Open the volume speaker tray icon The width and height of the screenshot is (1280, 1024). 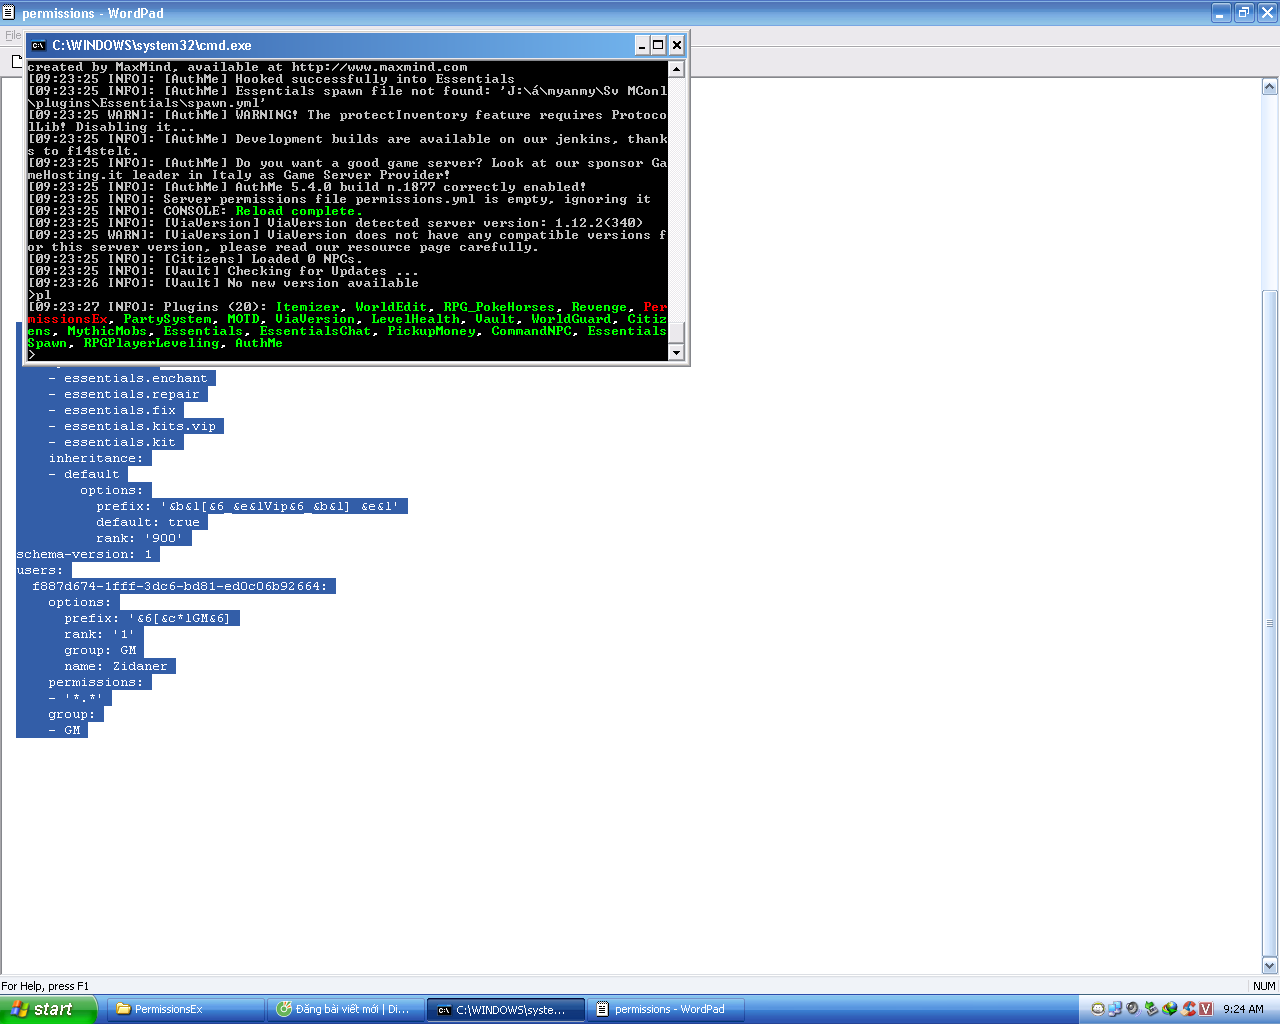tap(1133, 1009)
